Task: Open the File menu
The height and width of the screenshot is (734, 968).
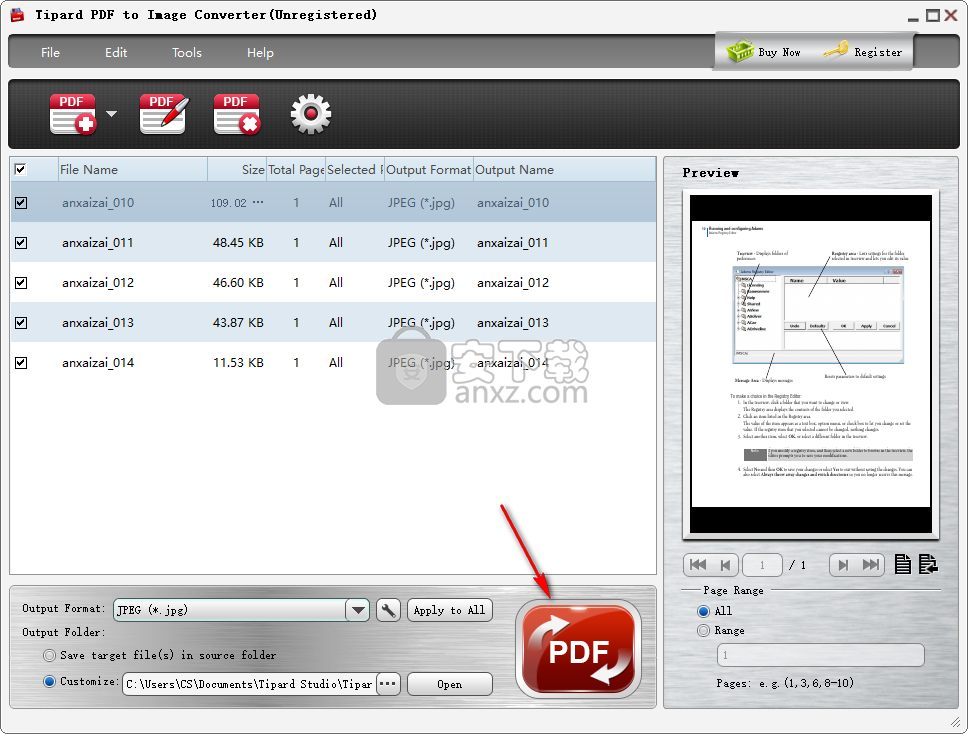Action: 51,53
